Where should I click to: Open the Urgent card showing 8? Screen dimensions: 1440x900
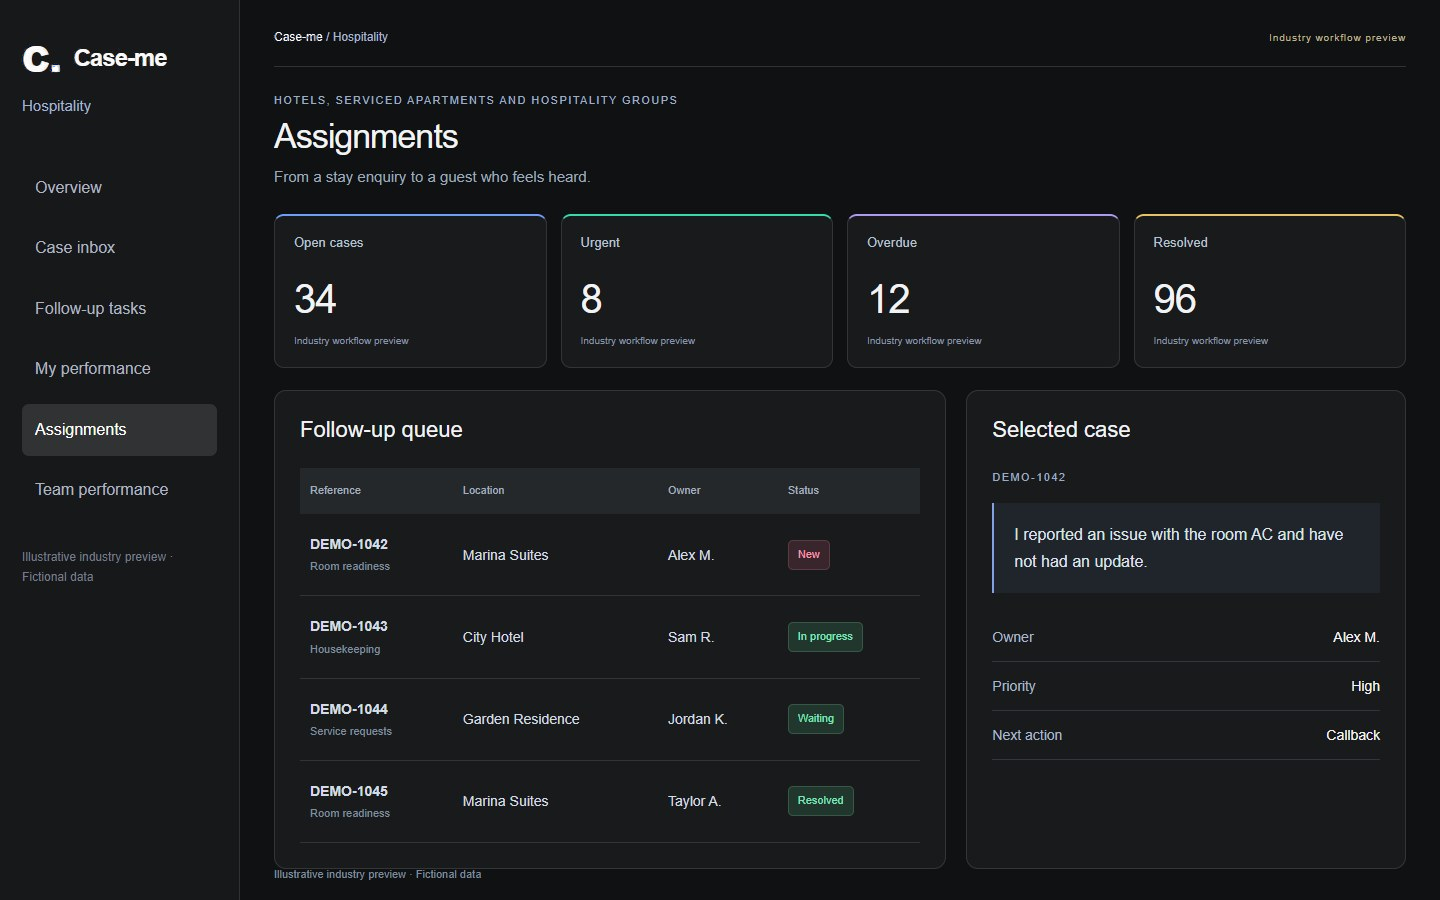(697, 291)
